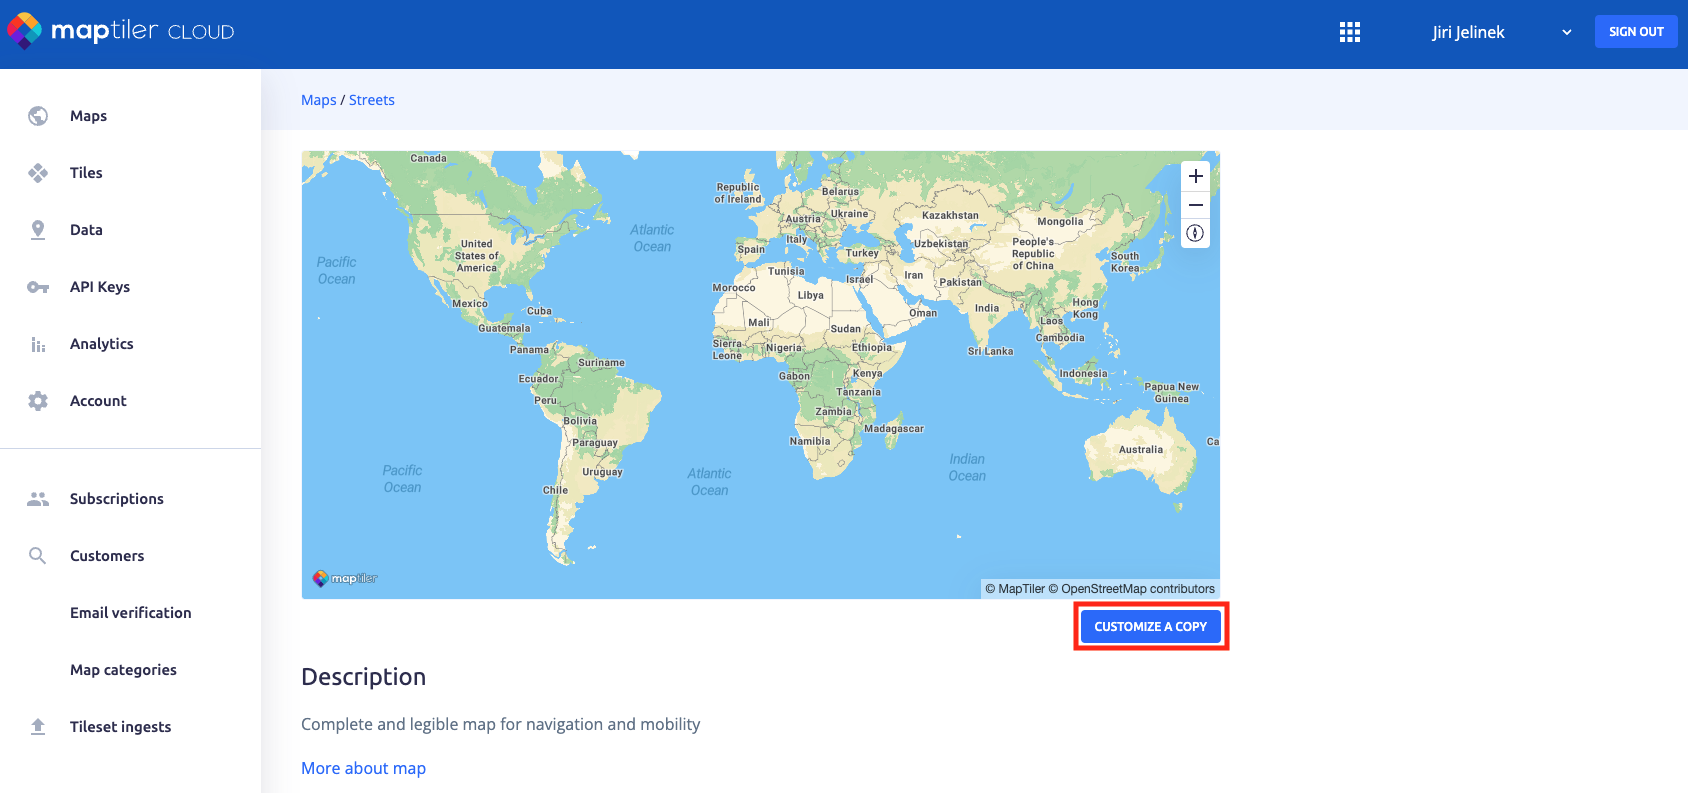
Task: Click CUSTOMIZE A COPY button
Action: coord(1151,627)
